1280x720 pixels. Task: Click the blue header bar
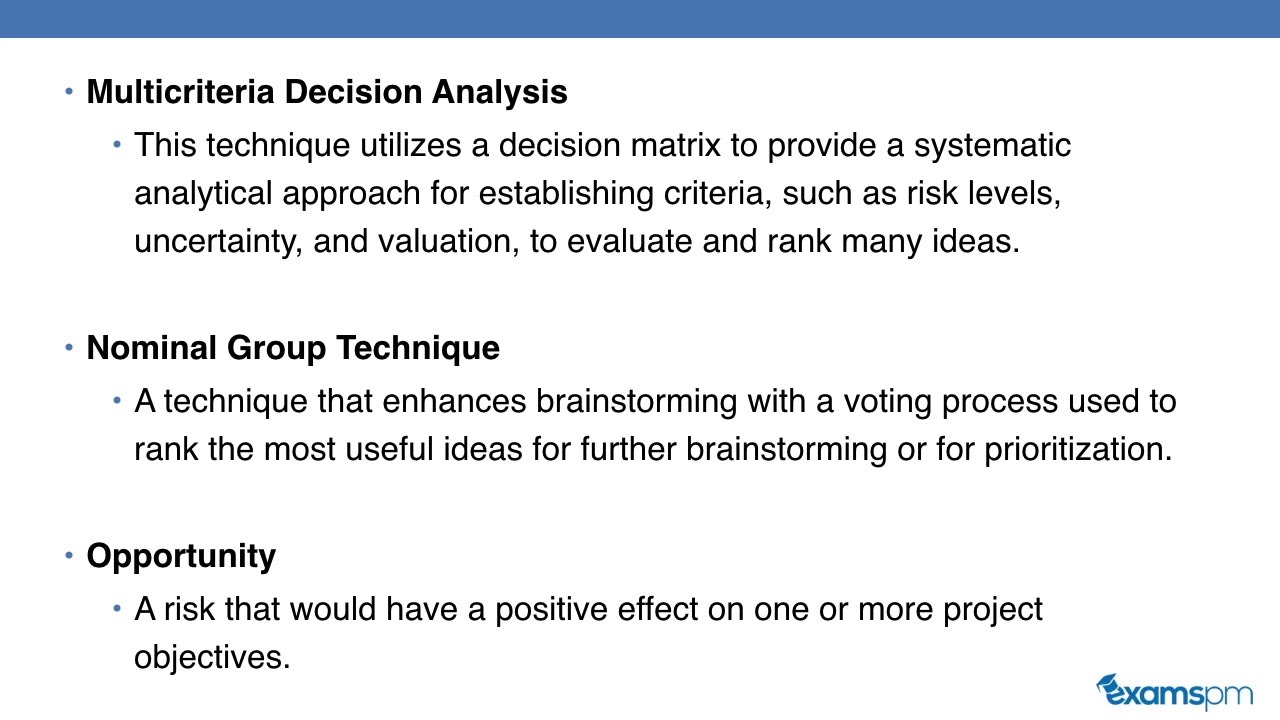[x=640, y=18]
